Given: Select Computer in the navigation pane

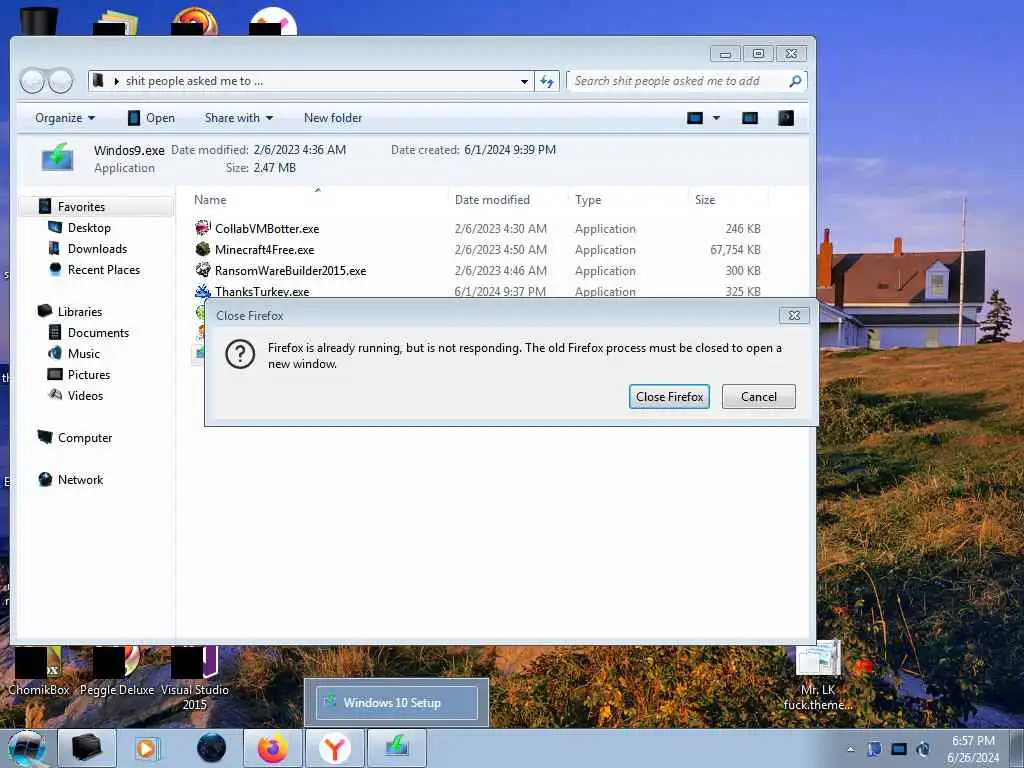Looking at the screenshot, I should [x=85, y=438].
